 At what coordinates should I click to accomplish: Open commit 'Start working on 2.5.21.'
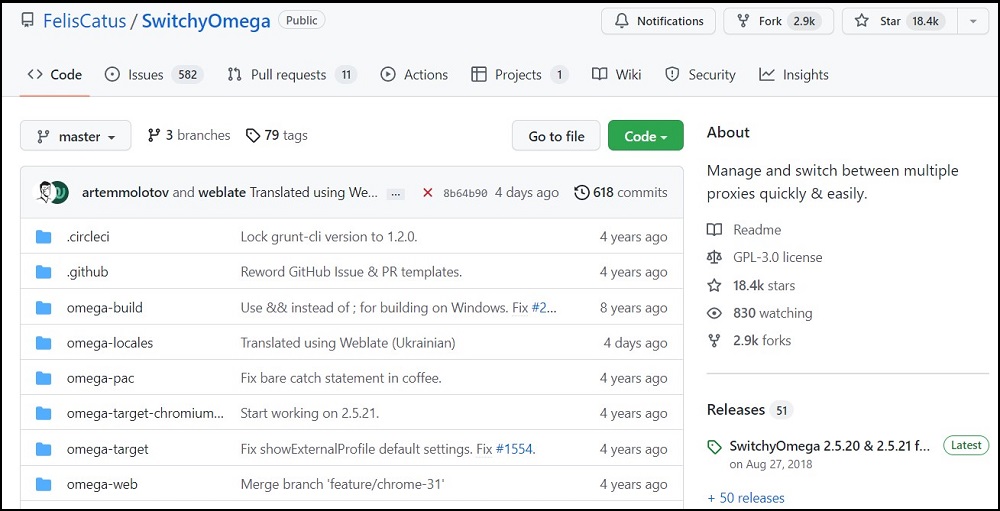[x=309, y=413]
